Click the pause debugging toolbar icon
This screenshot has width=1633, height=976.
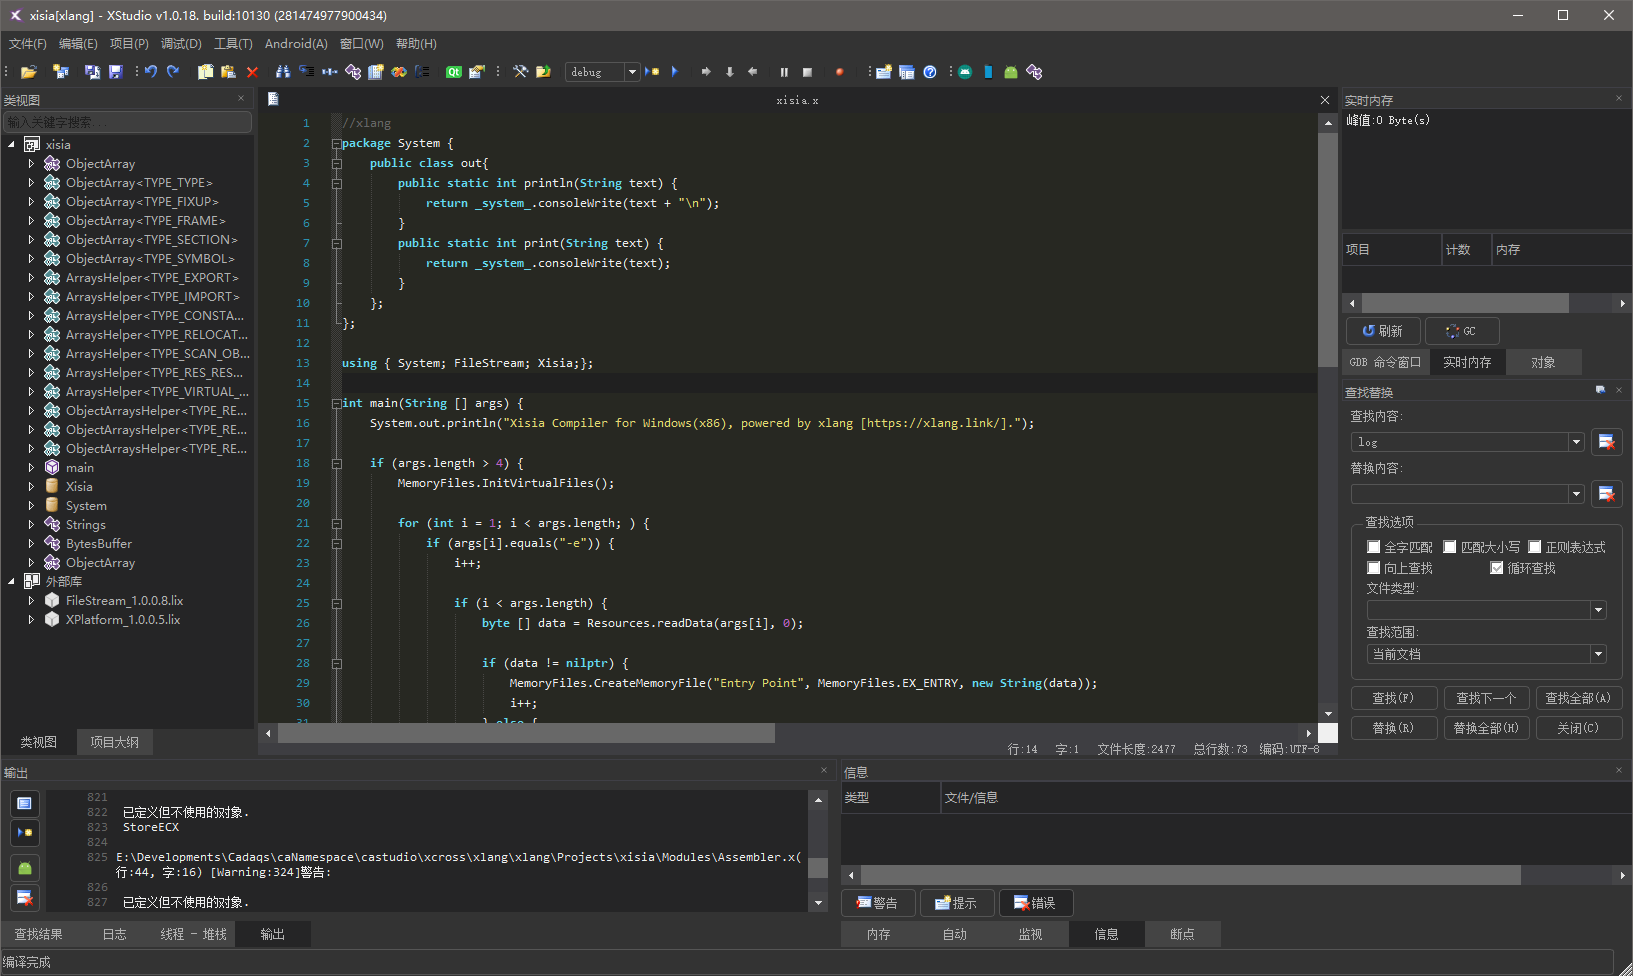click(784, 72)
